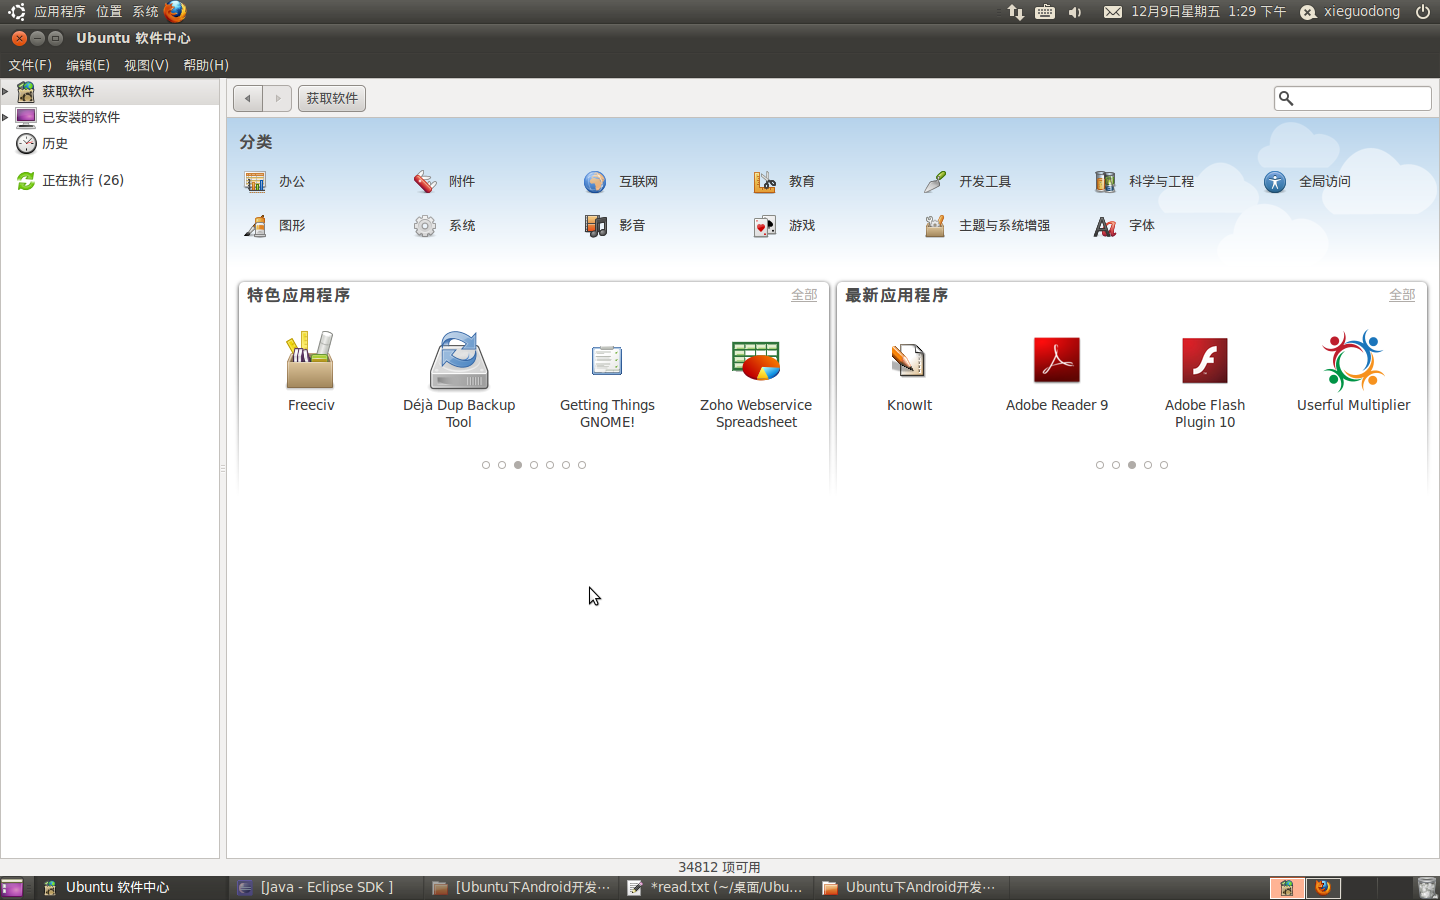The width and height of the screenshot is (1440, 900).
Task: Select first page dot of featured applications
Action: [x=486, y=465]
